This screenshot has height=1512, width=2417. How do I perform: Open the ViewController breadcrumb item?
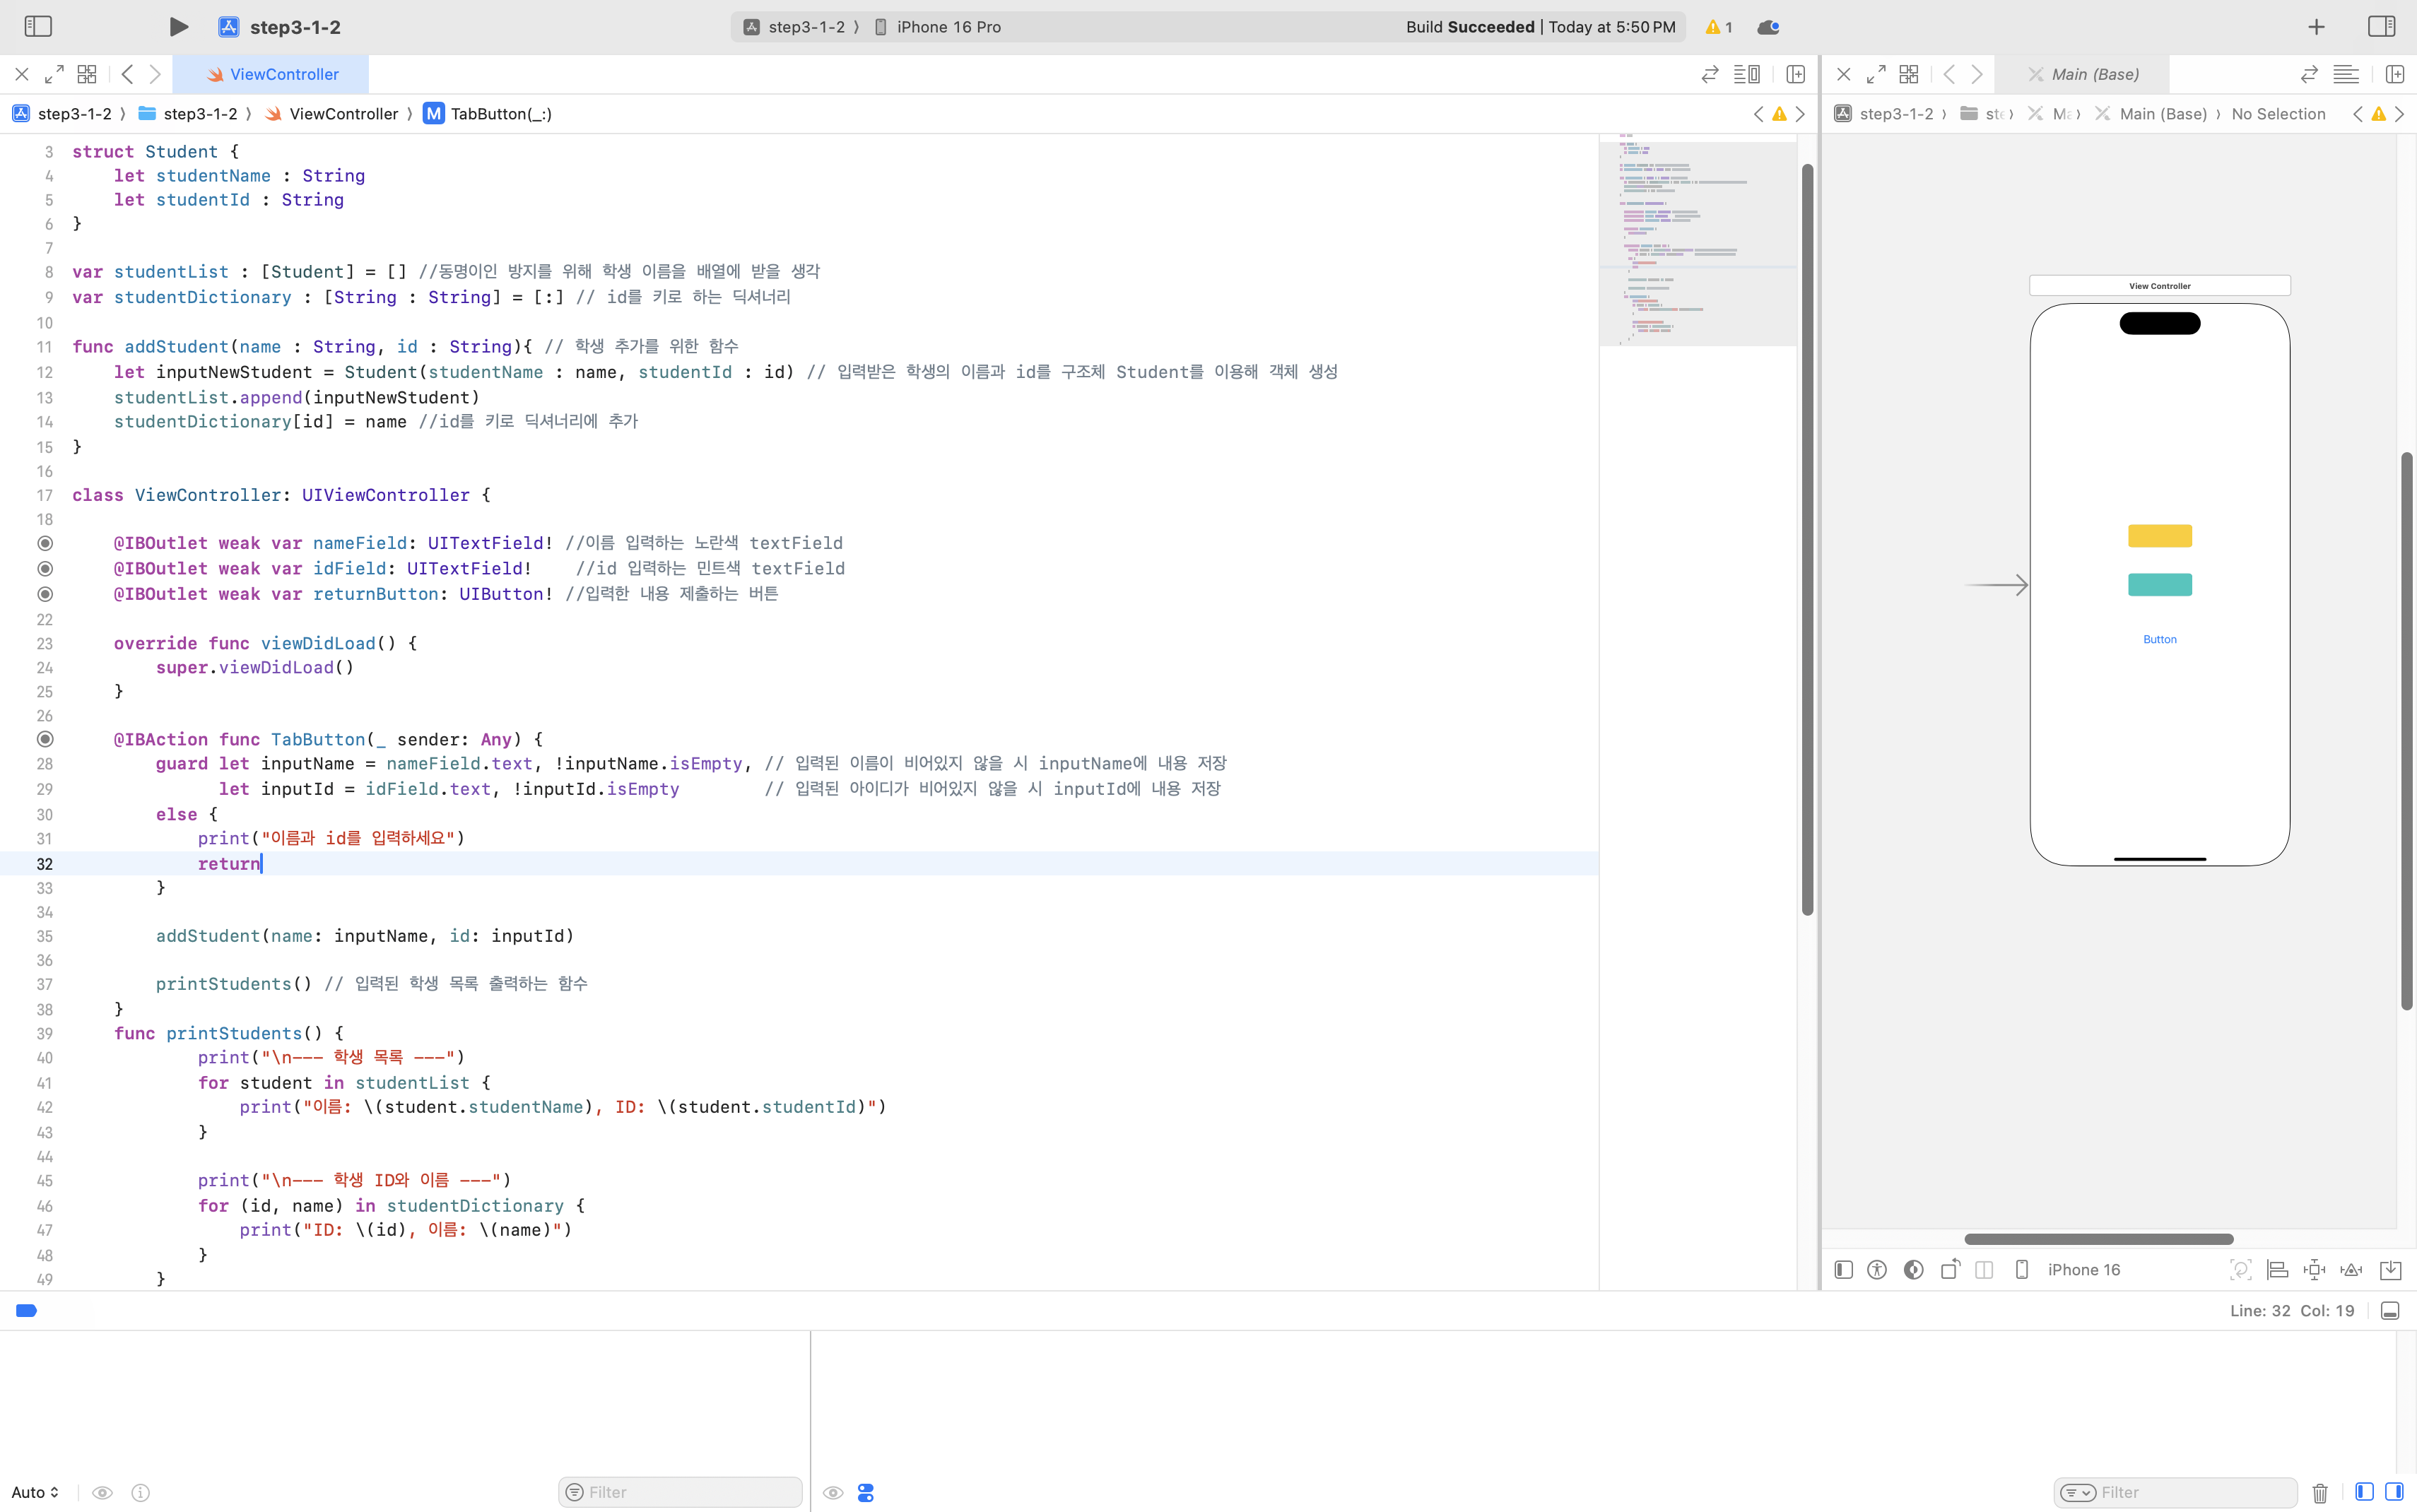331,114
